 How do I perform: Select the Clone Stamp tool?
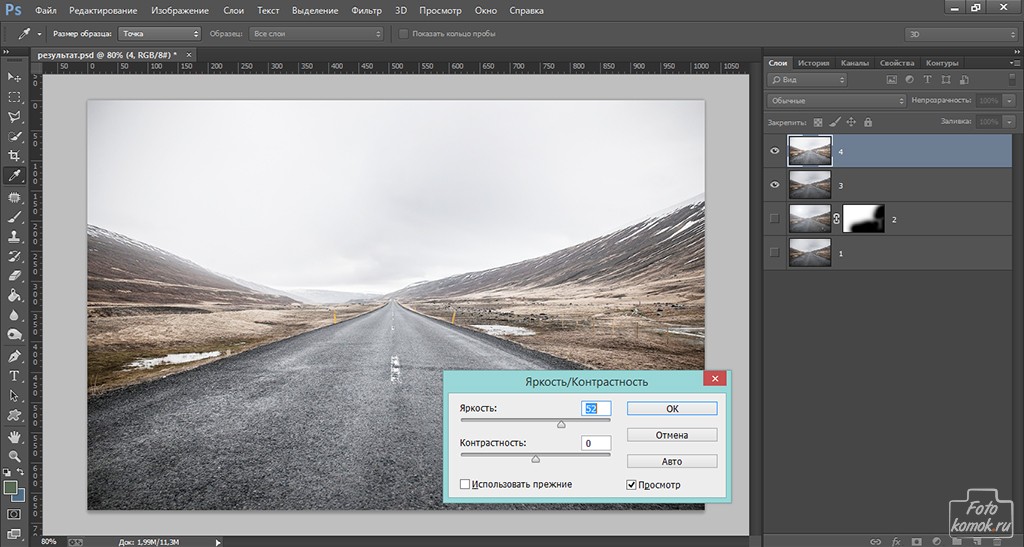click(14, 236)
